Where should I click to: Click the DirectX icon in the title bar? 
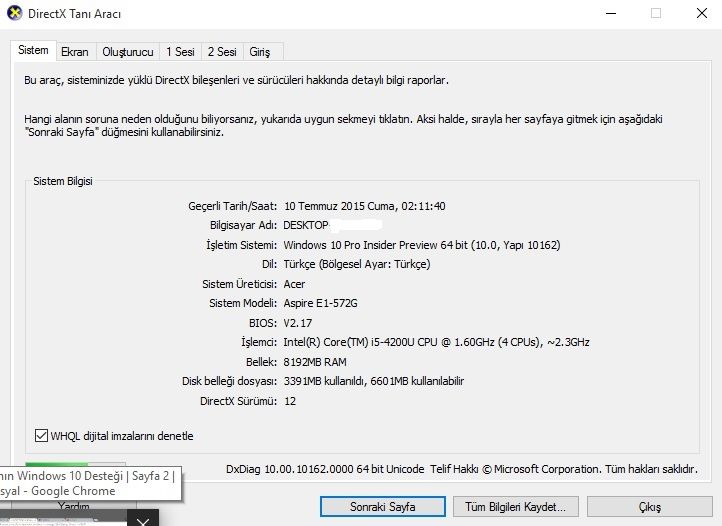tap(15, 13)
